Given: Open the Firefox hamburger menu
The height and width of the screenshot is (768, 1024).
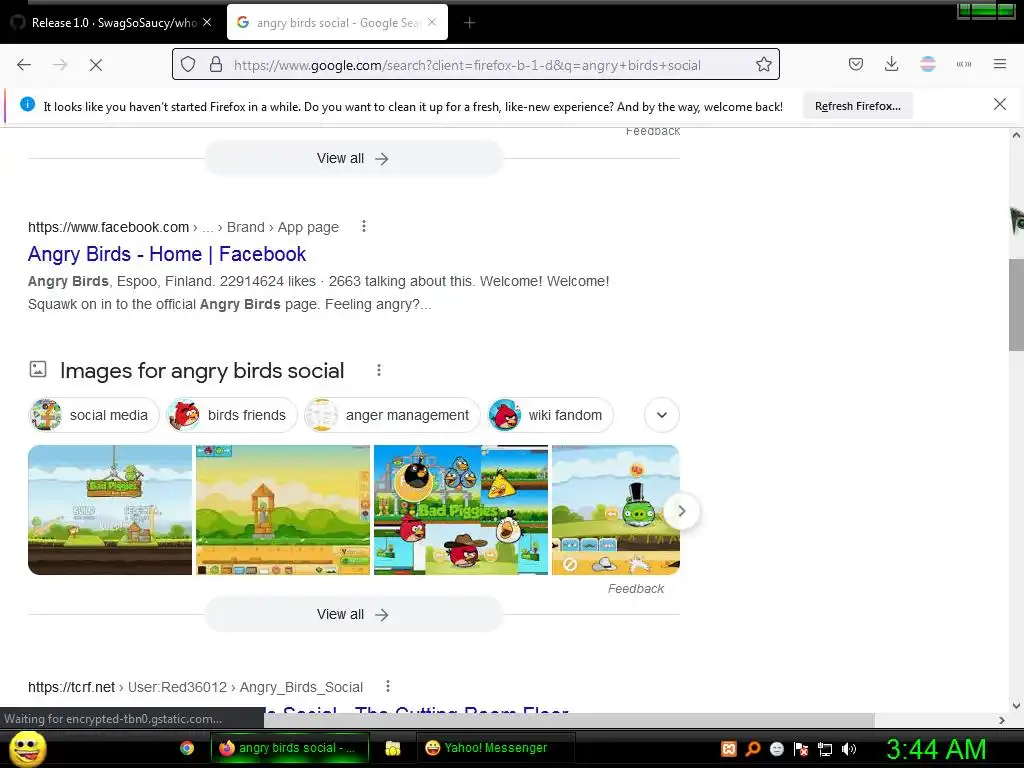Looking at the screenshot, I should (x=1000, y=64).
